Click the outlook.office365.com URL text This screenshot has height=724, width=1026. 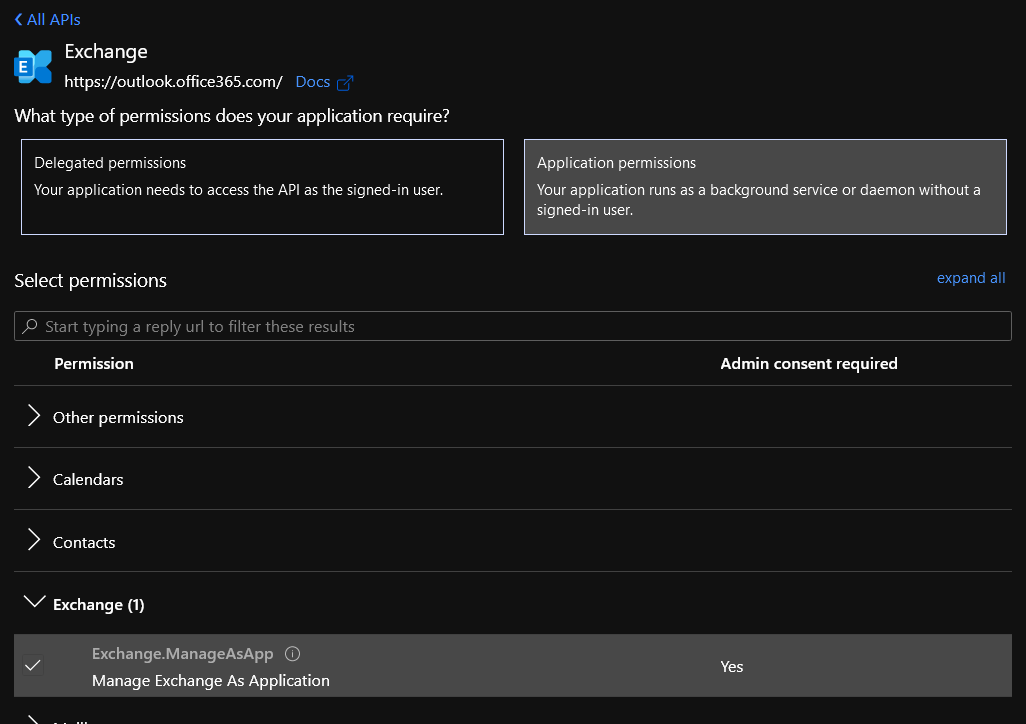(174, 82)
